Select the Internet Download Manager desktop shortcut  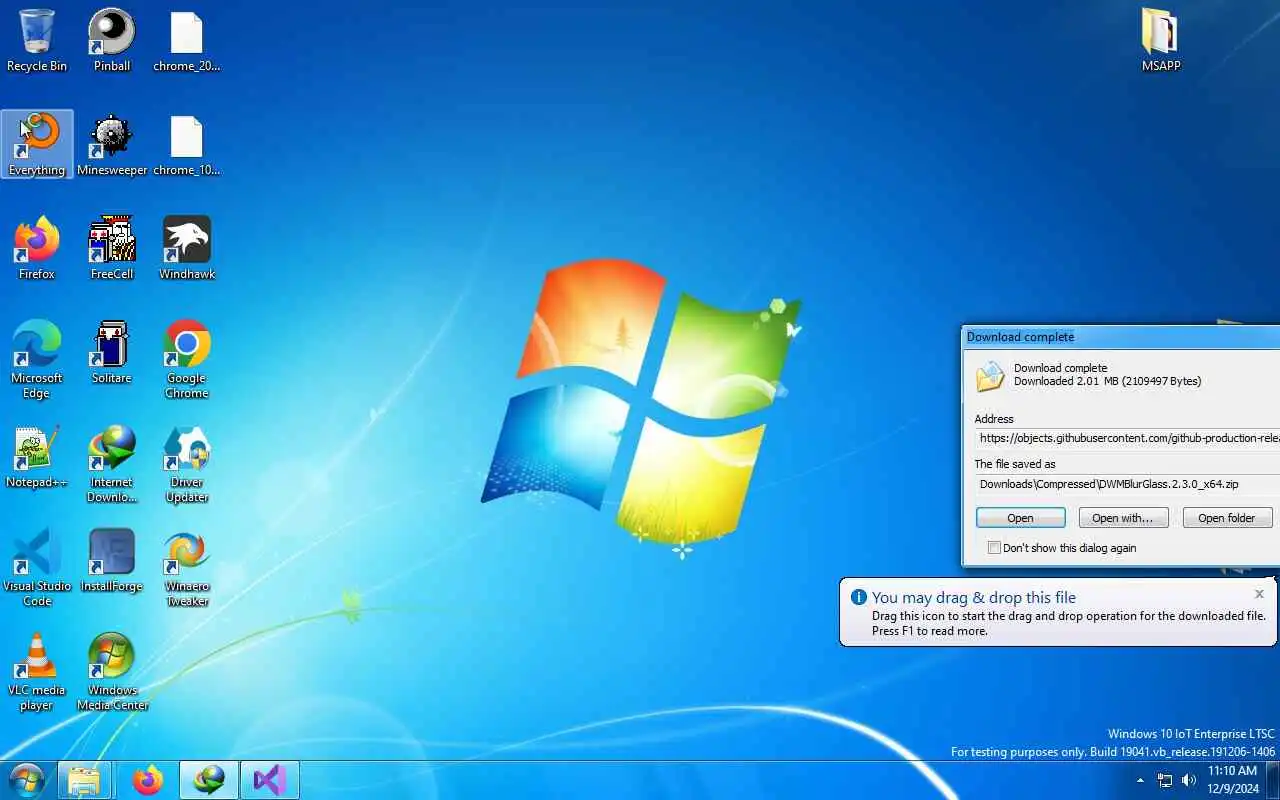click(x=112, y=464)
